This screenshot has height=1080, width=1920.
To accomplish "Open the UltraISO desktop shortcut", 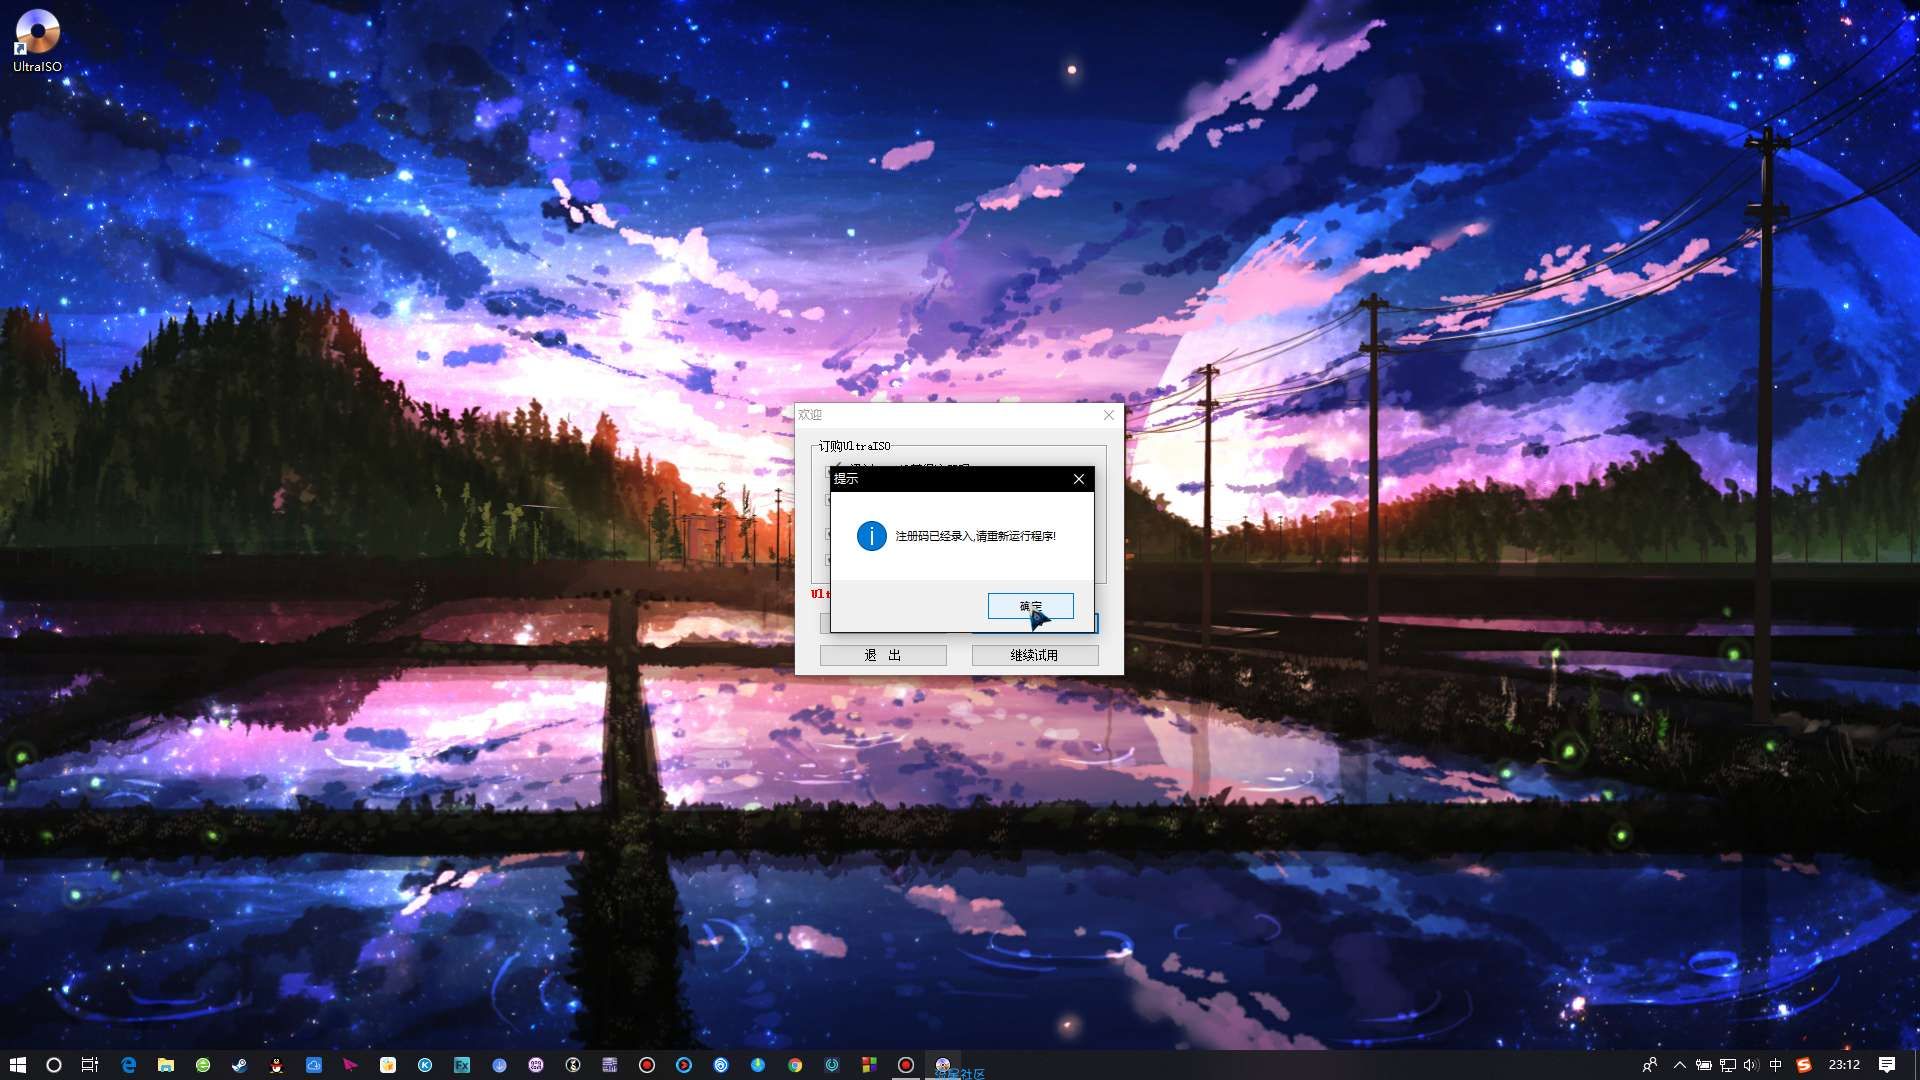I will click(x=37, y=41).
